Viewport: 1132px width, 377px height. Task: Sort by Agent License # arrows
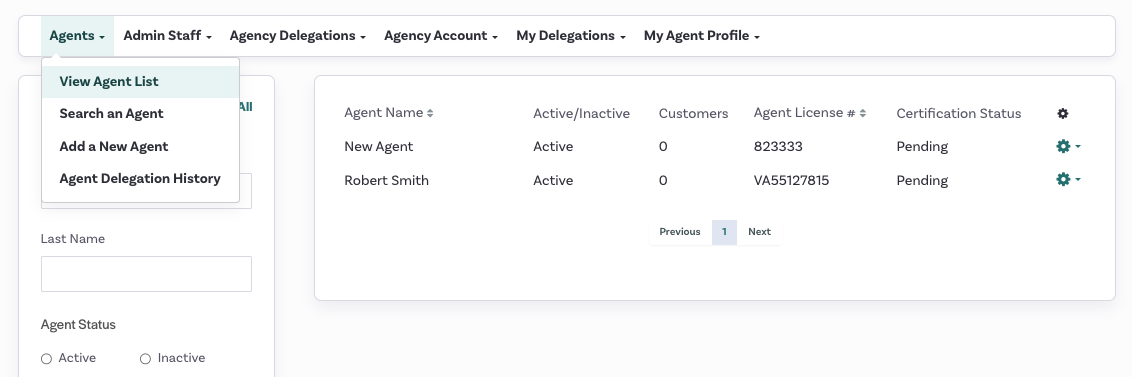tap(863, 113)
